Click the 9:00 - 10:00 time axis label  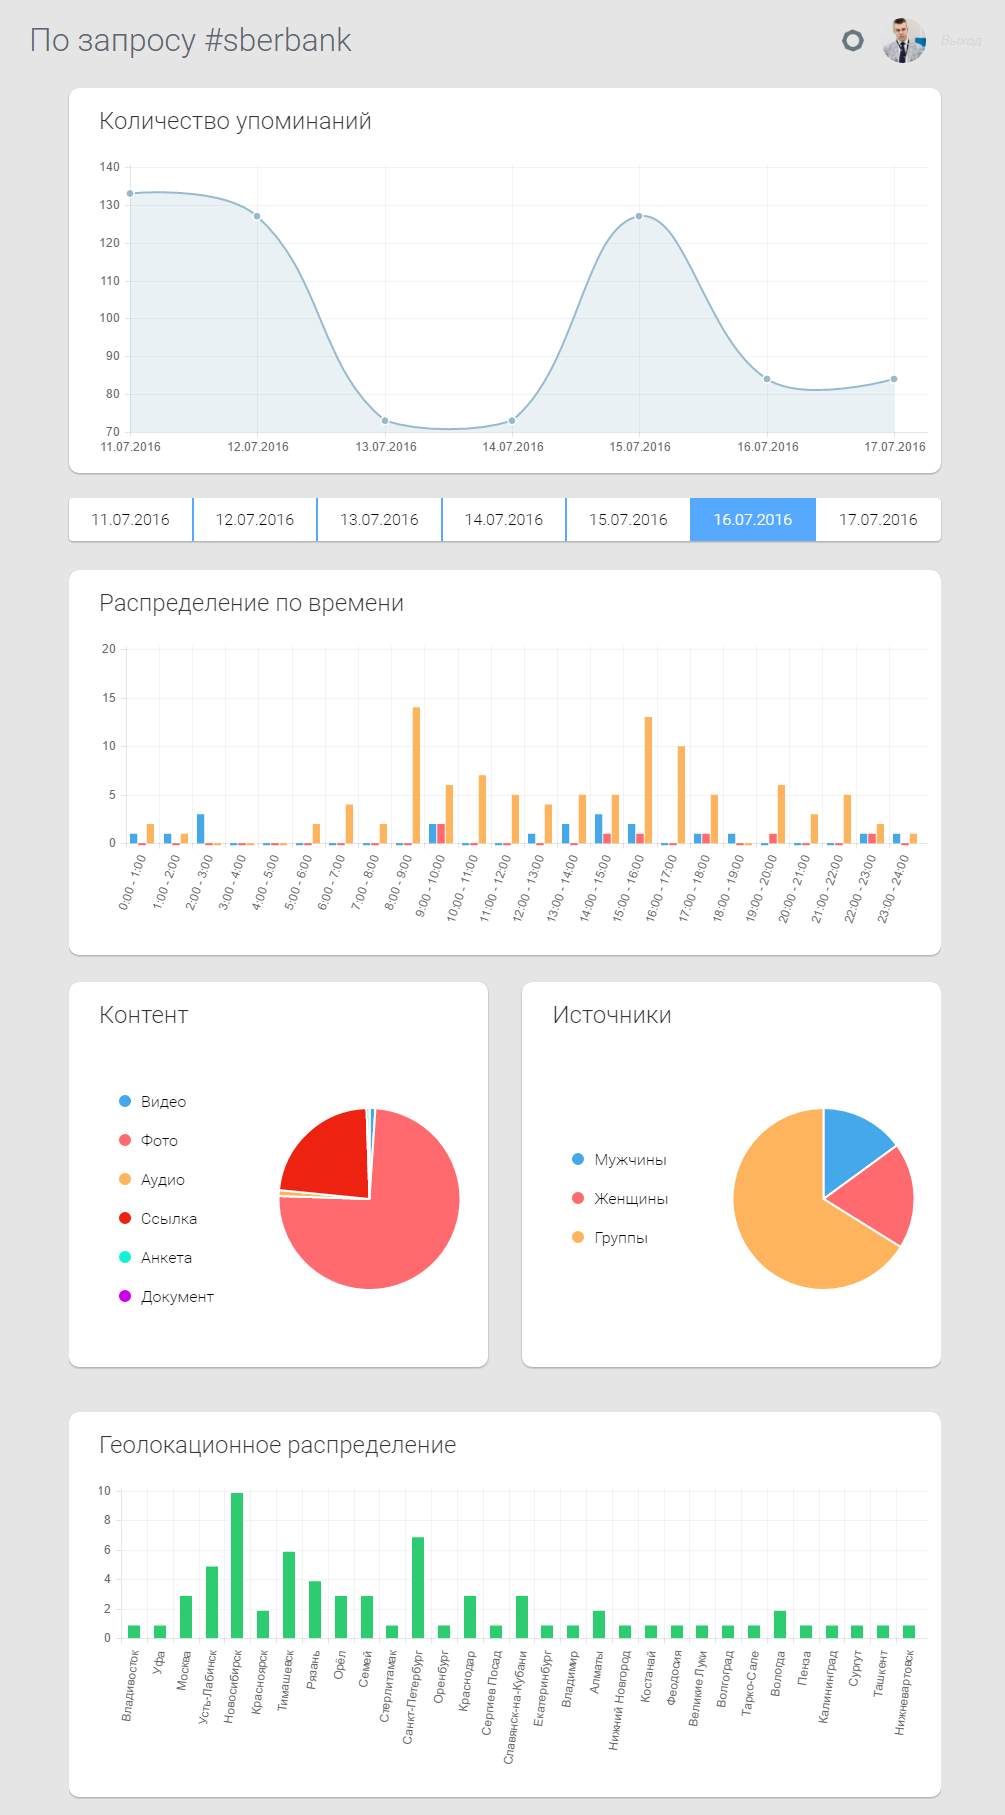pos(431,887)
